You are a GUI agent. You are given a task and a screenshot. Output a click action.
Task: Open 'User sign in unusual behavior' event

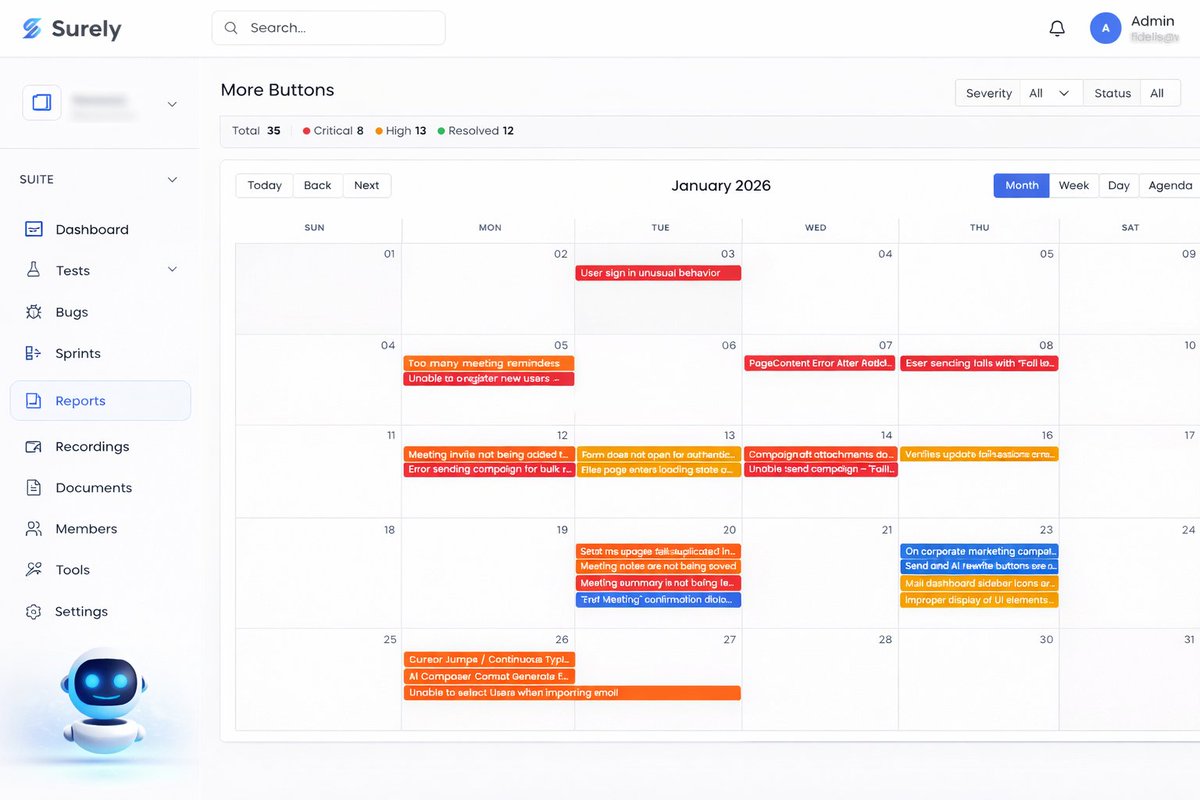[658, 273]
